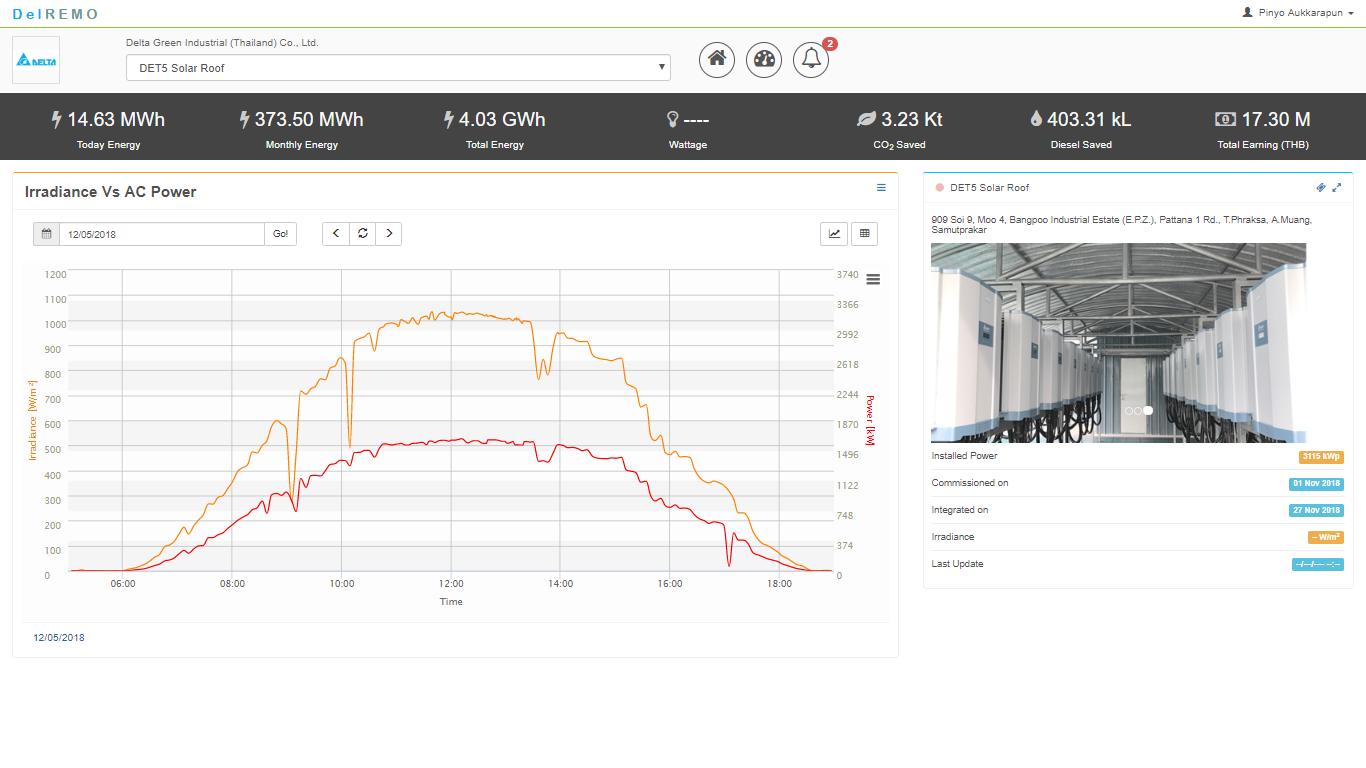Click the DelREMO logo link
This screenshot has height=768, width=1366.
(56, 14)
